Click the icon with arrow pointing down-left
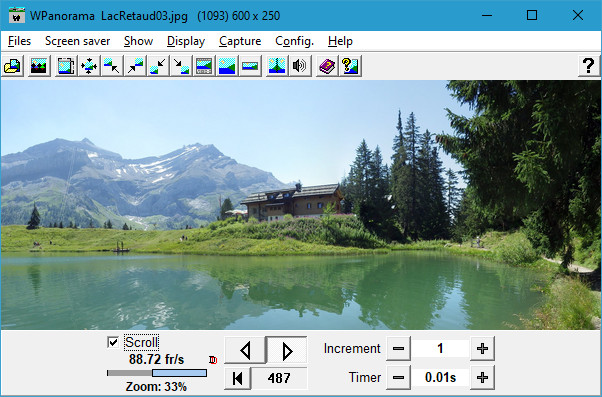 tap(158, 66)
